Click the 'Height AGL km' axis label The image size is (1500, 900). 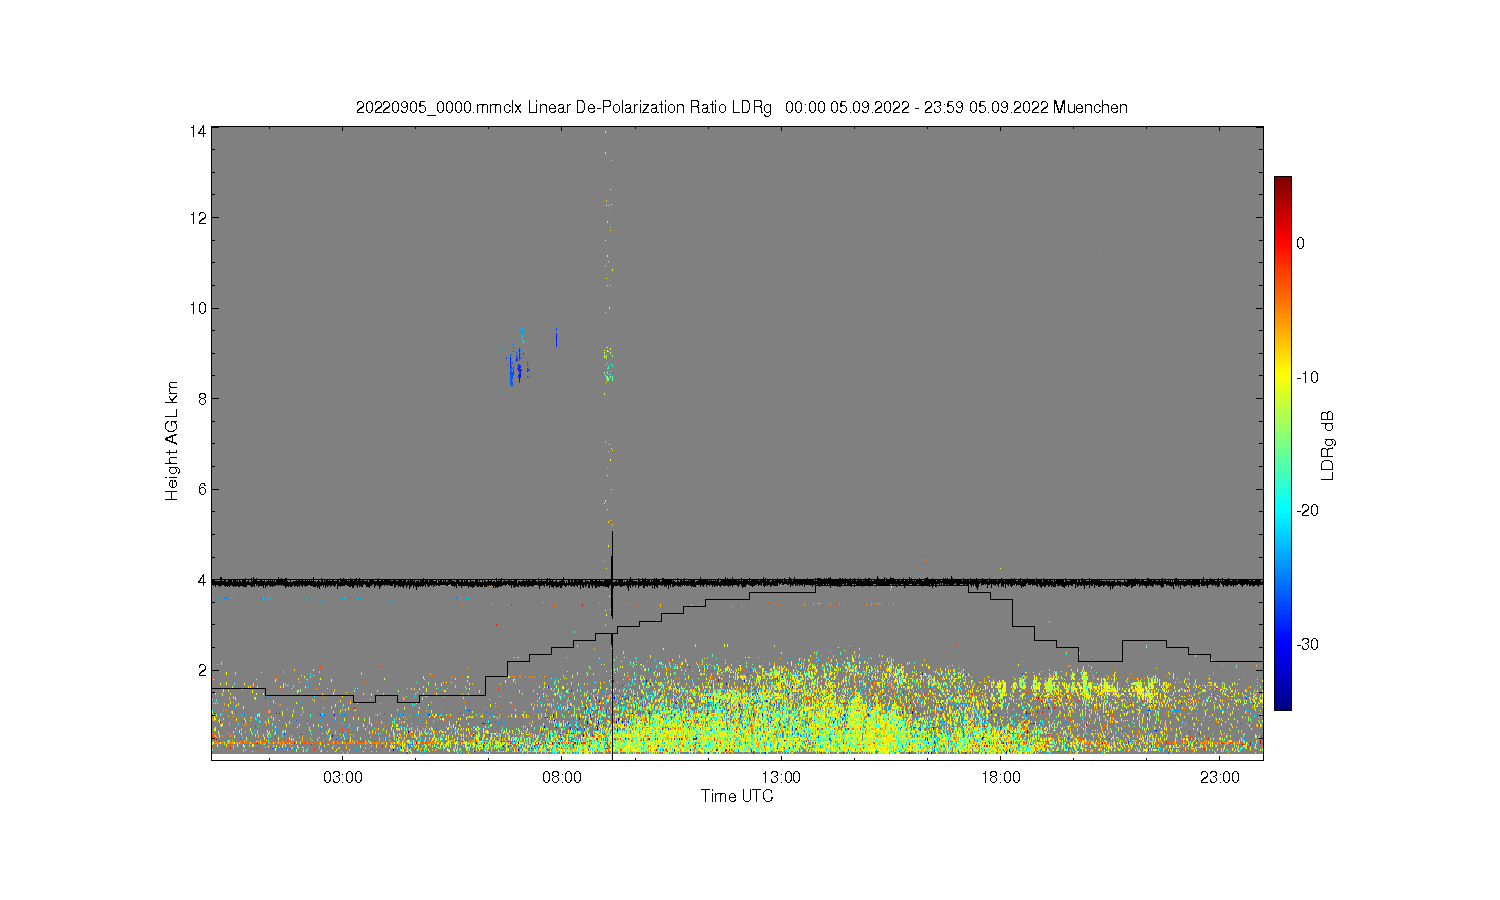(172, 441)
